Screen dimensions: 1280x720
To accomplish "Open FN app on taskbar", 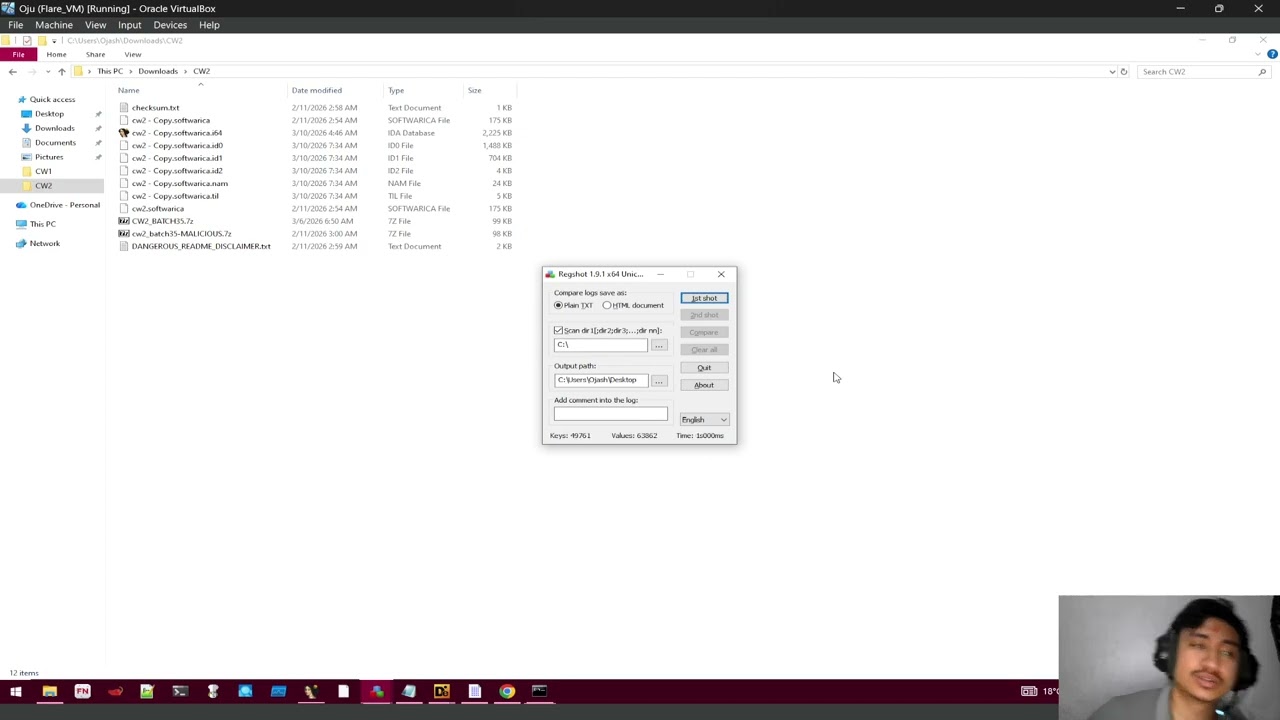I will 82,691.
